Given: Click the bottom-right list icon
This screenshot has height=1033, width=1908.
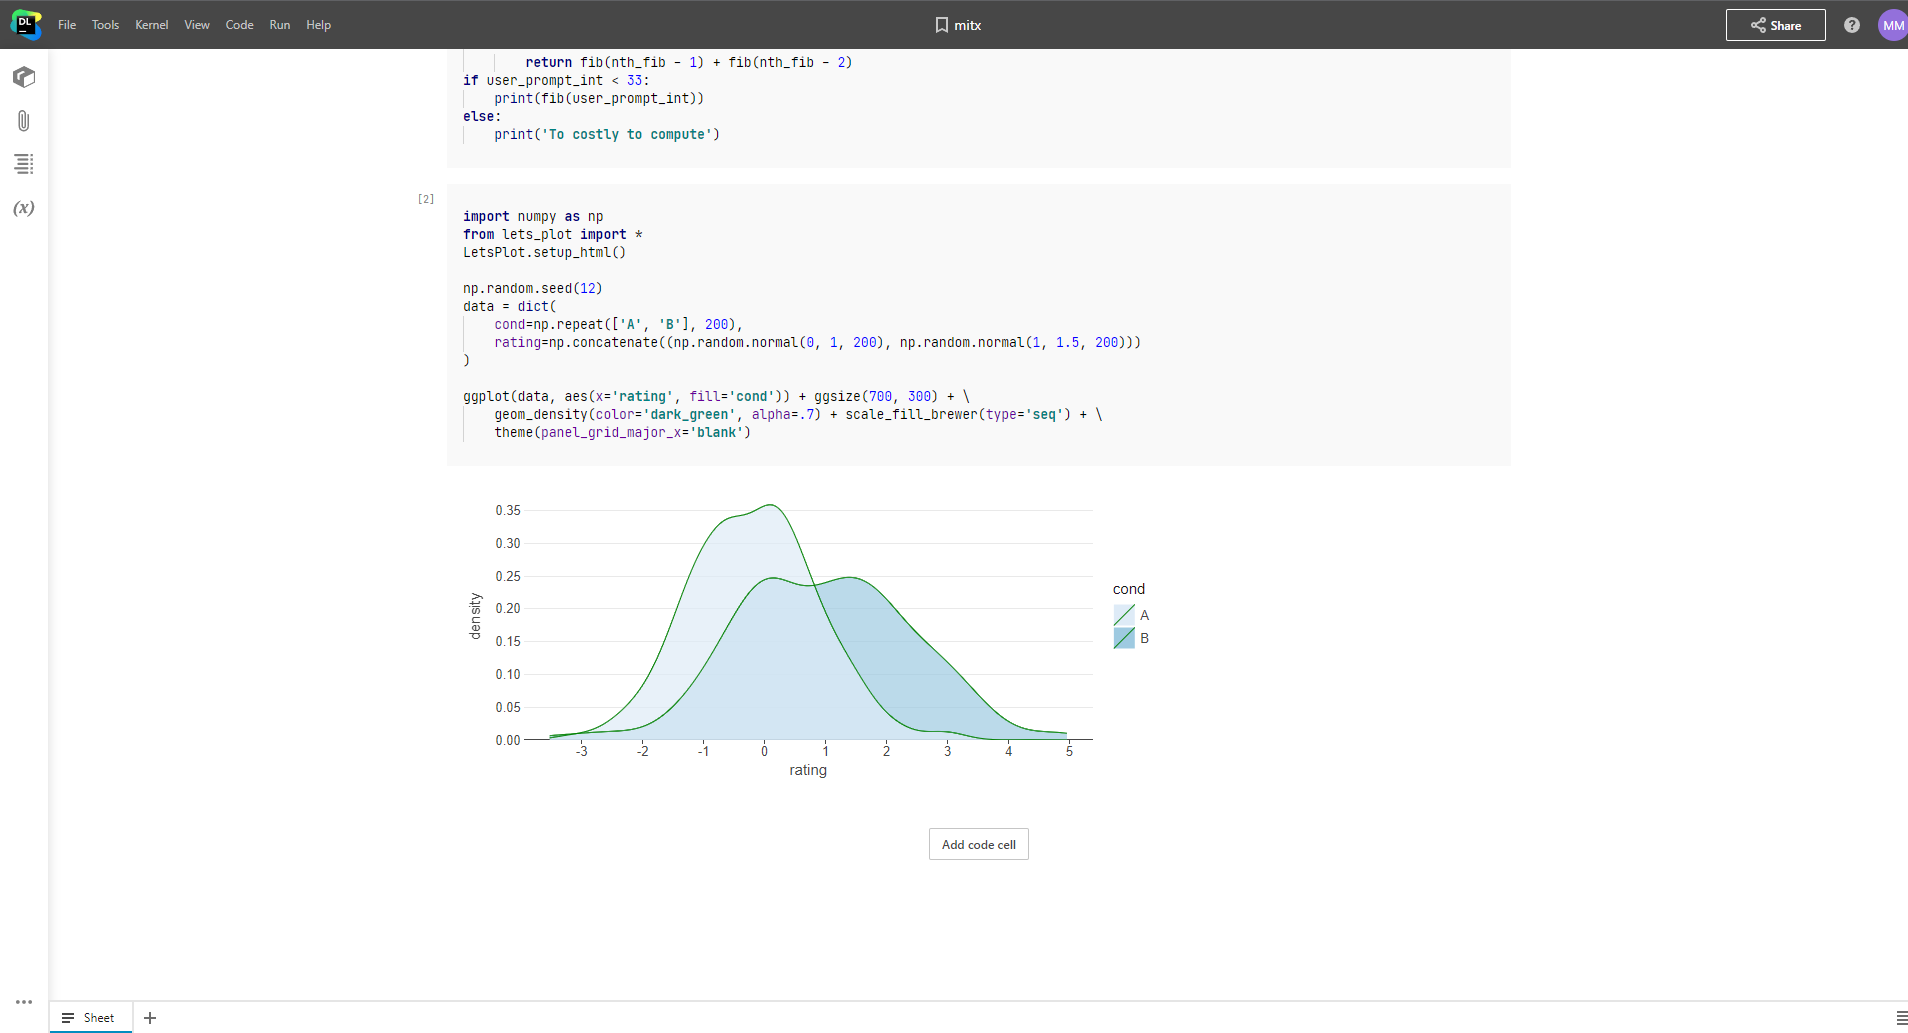Looking at the screenshot, I should [1901, 1018].
